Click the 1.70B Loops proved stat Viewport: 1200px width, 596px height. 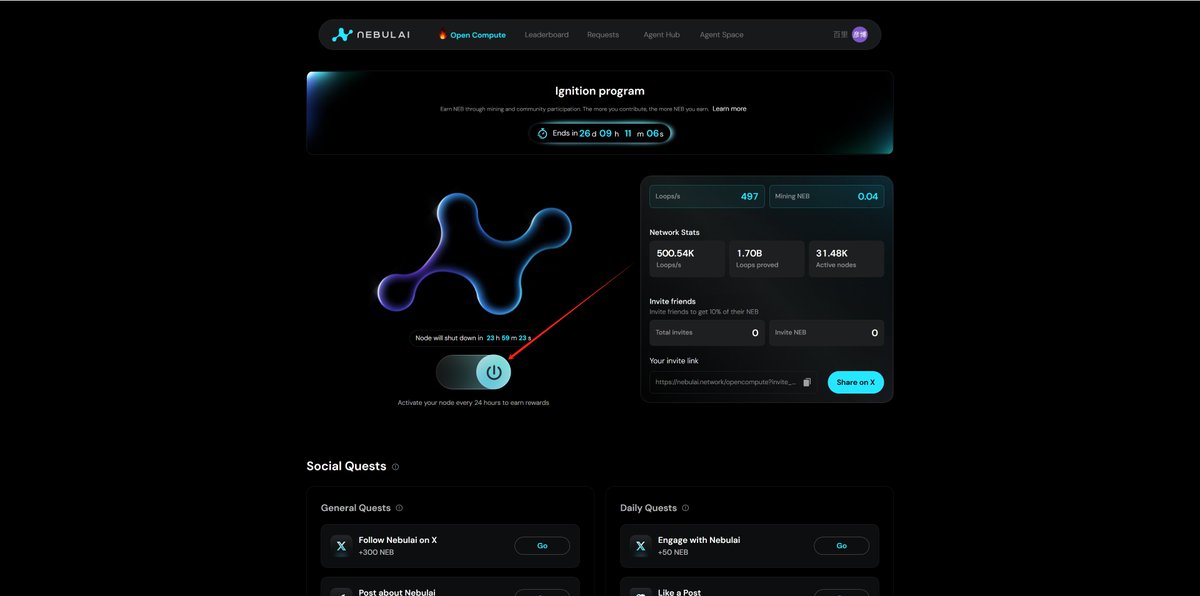(x=767, y=259)
